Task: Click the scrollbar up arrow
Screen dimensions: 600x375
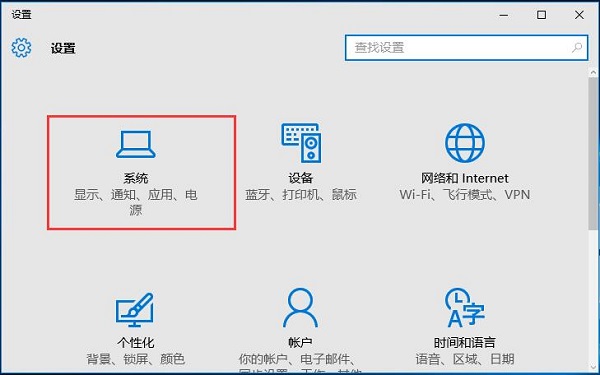Action: [x=593, y=72]
